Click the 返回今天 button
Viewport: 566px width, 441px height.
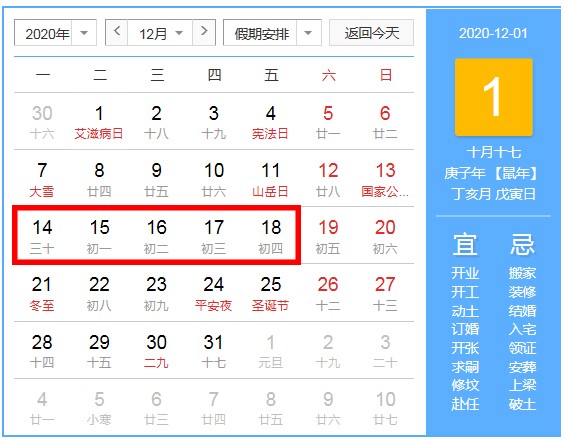pos(371,33)
